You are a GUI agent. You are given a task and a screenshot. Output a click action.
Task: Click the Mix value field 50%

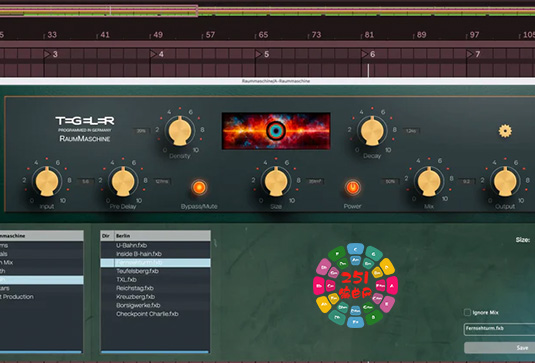click(x=390, y=182)
